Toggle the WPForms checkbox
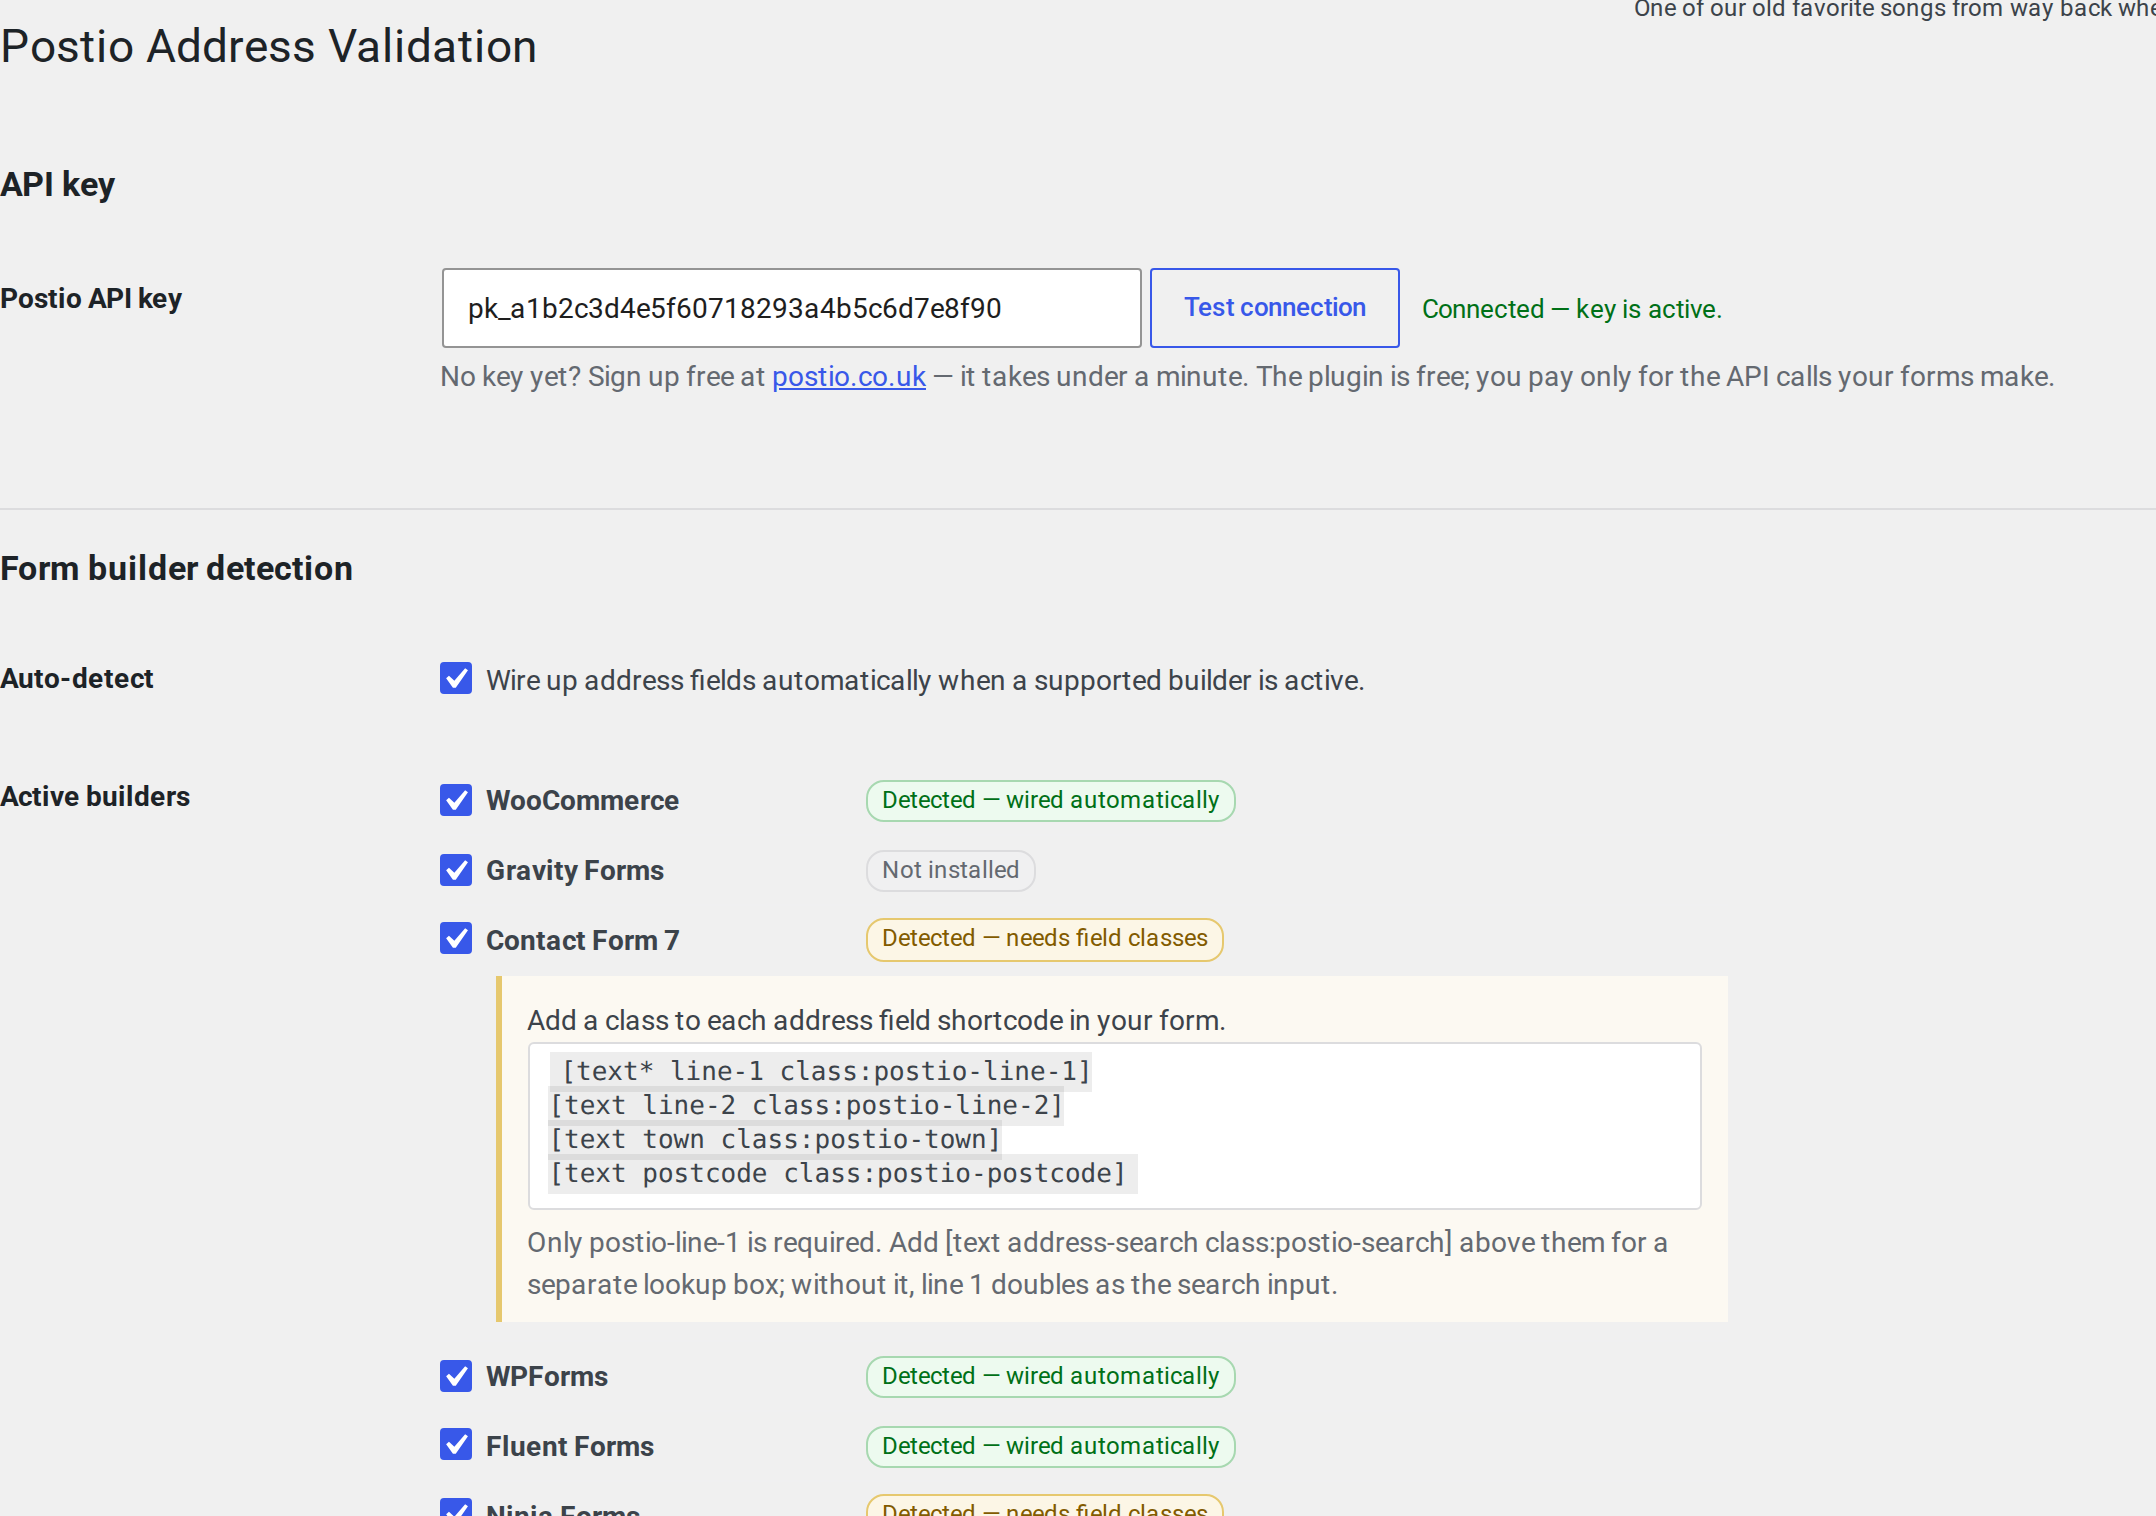 tap(456, 1376)
